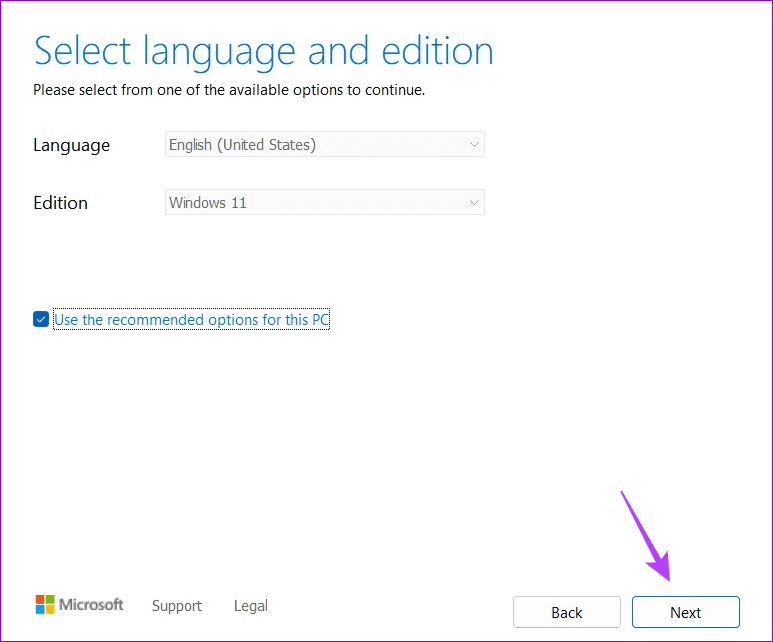Click the 'Use the recommended options for this PC' label
773x642 pixels.
pos(191,320)
